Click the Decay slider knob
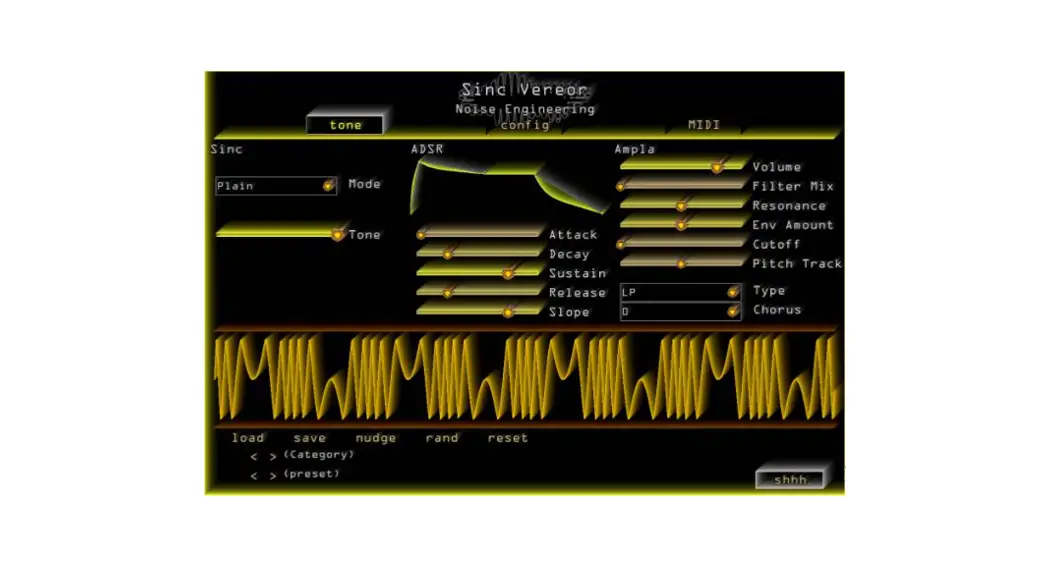This screenshot has height=569, width=1050. tap(448, 254)
